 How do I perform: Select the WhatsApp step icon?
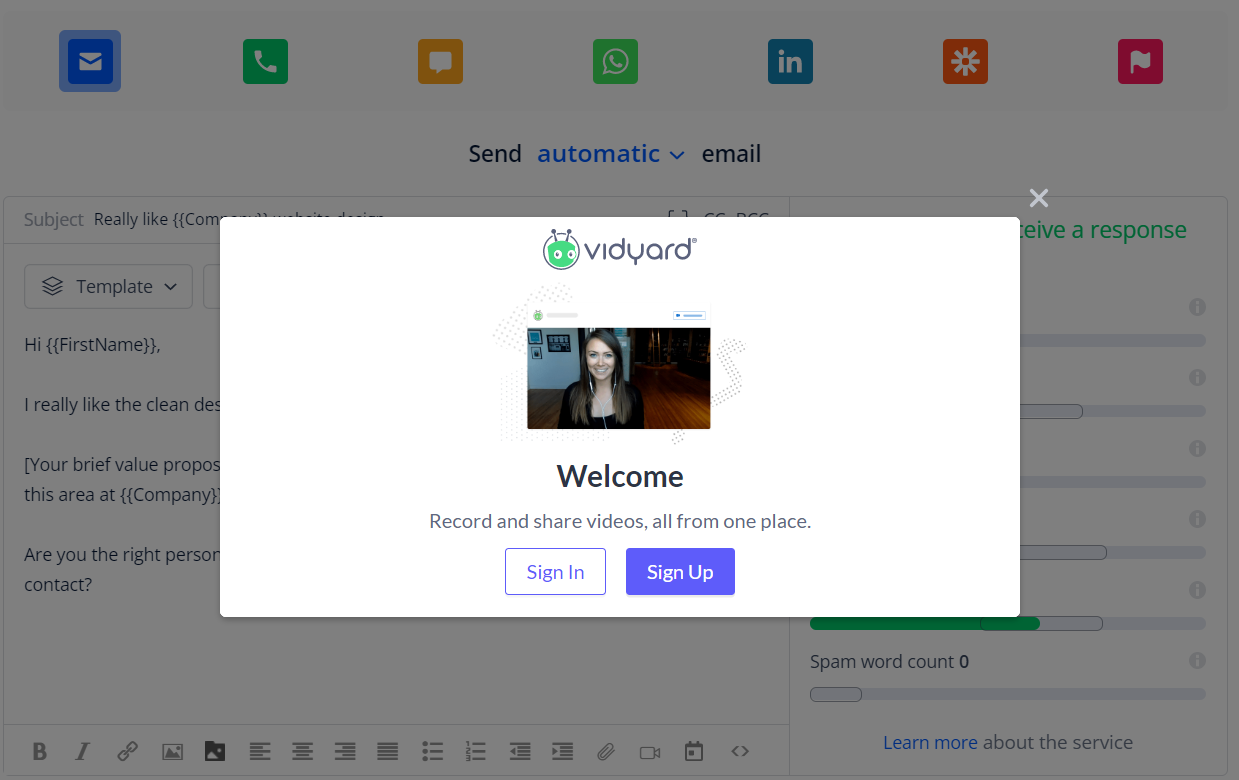615,61
